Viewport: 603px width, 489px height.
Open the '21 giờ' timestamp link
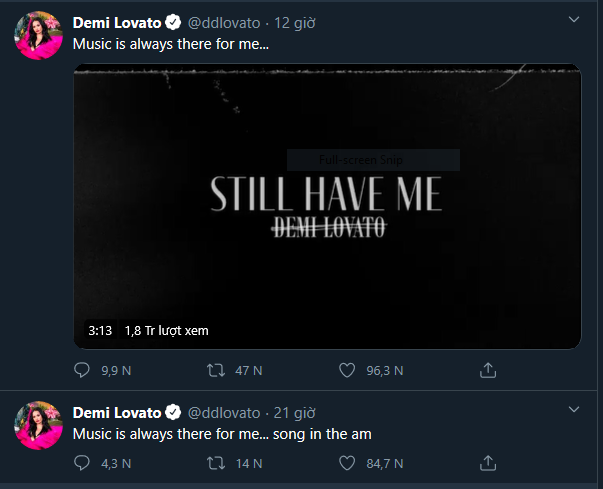[296, 412]
